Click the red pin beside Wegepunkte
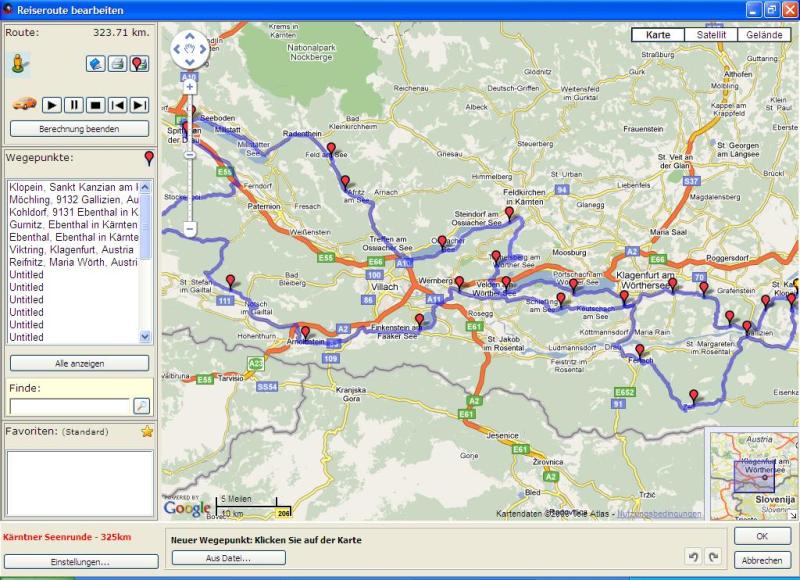800x580 pixels. 149,158
